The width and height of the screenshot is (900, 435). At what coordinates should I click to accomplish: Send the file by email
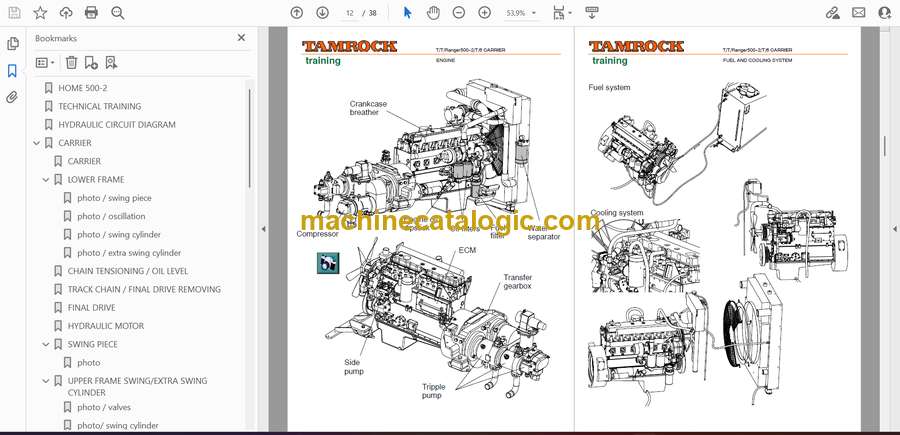tap(859, 13)
